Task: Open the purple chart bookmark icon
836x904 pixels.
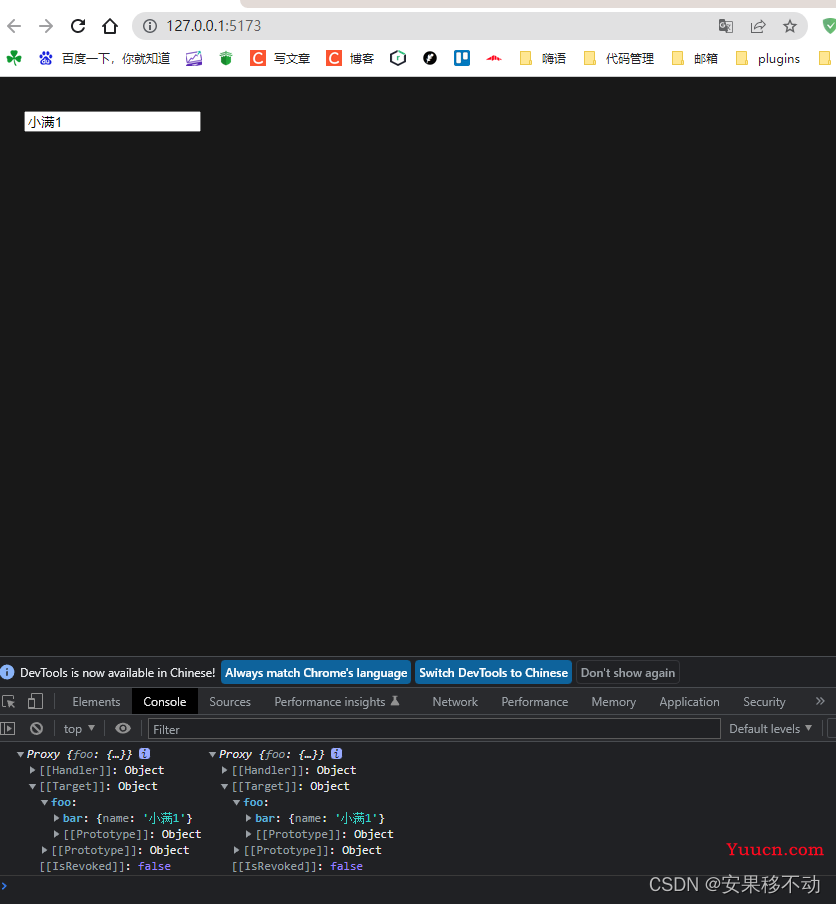Action: (194, 58)
